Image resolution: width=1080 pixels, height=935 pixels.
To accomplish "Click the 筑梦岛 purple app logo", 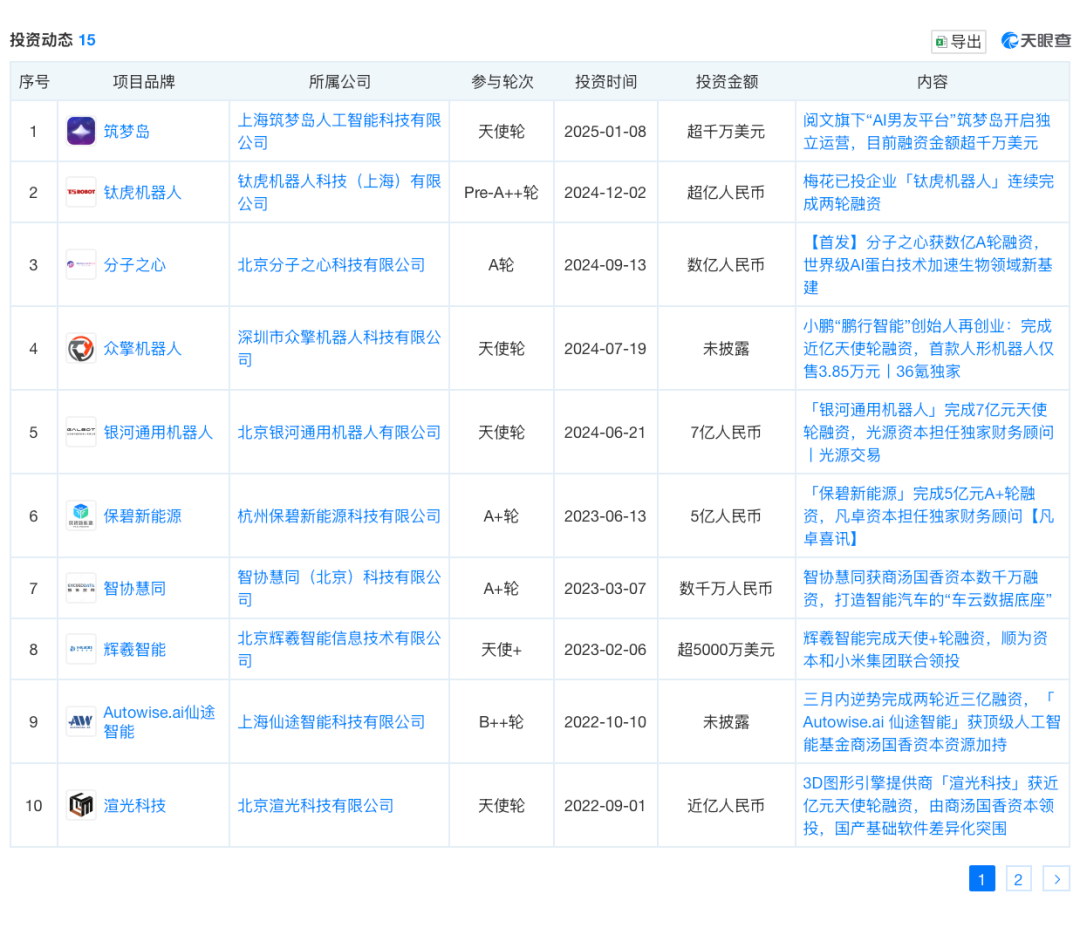I will (x=80, y=131).
